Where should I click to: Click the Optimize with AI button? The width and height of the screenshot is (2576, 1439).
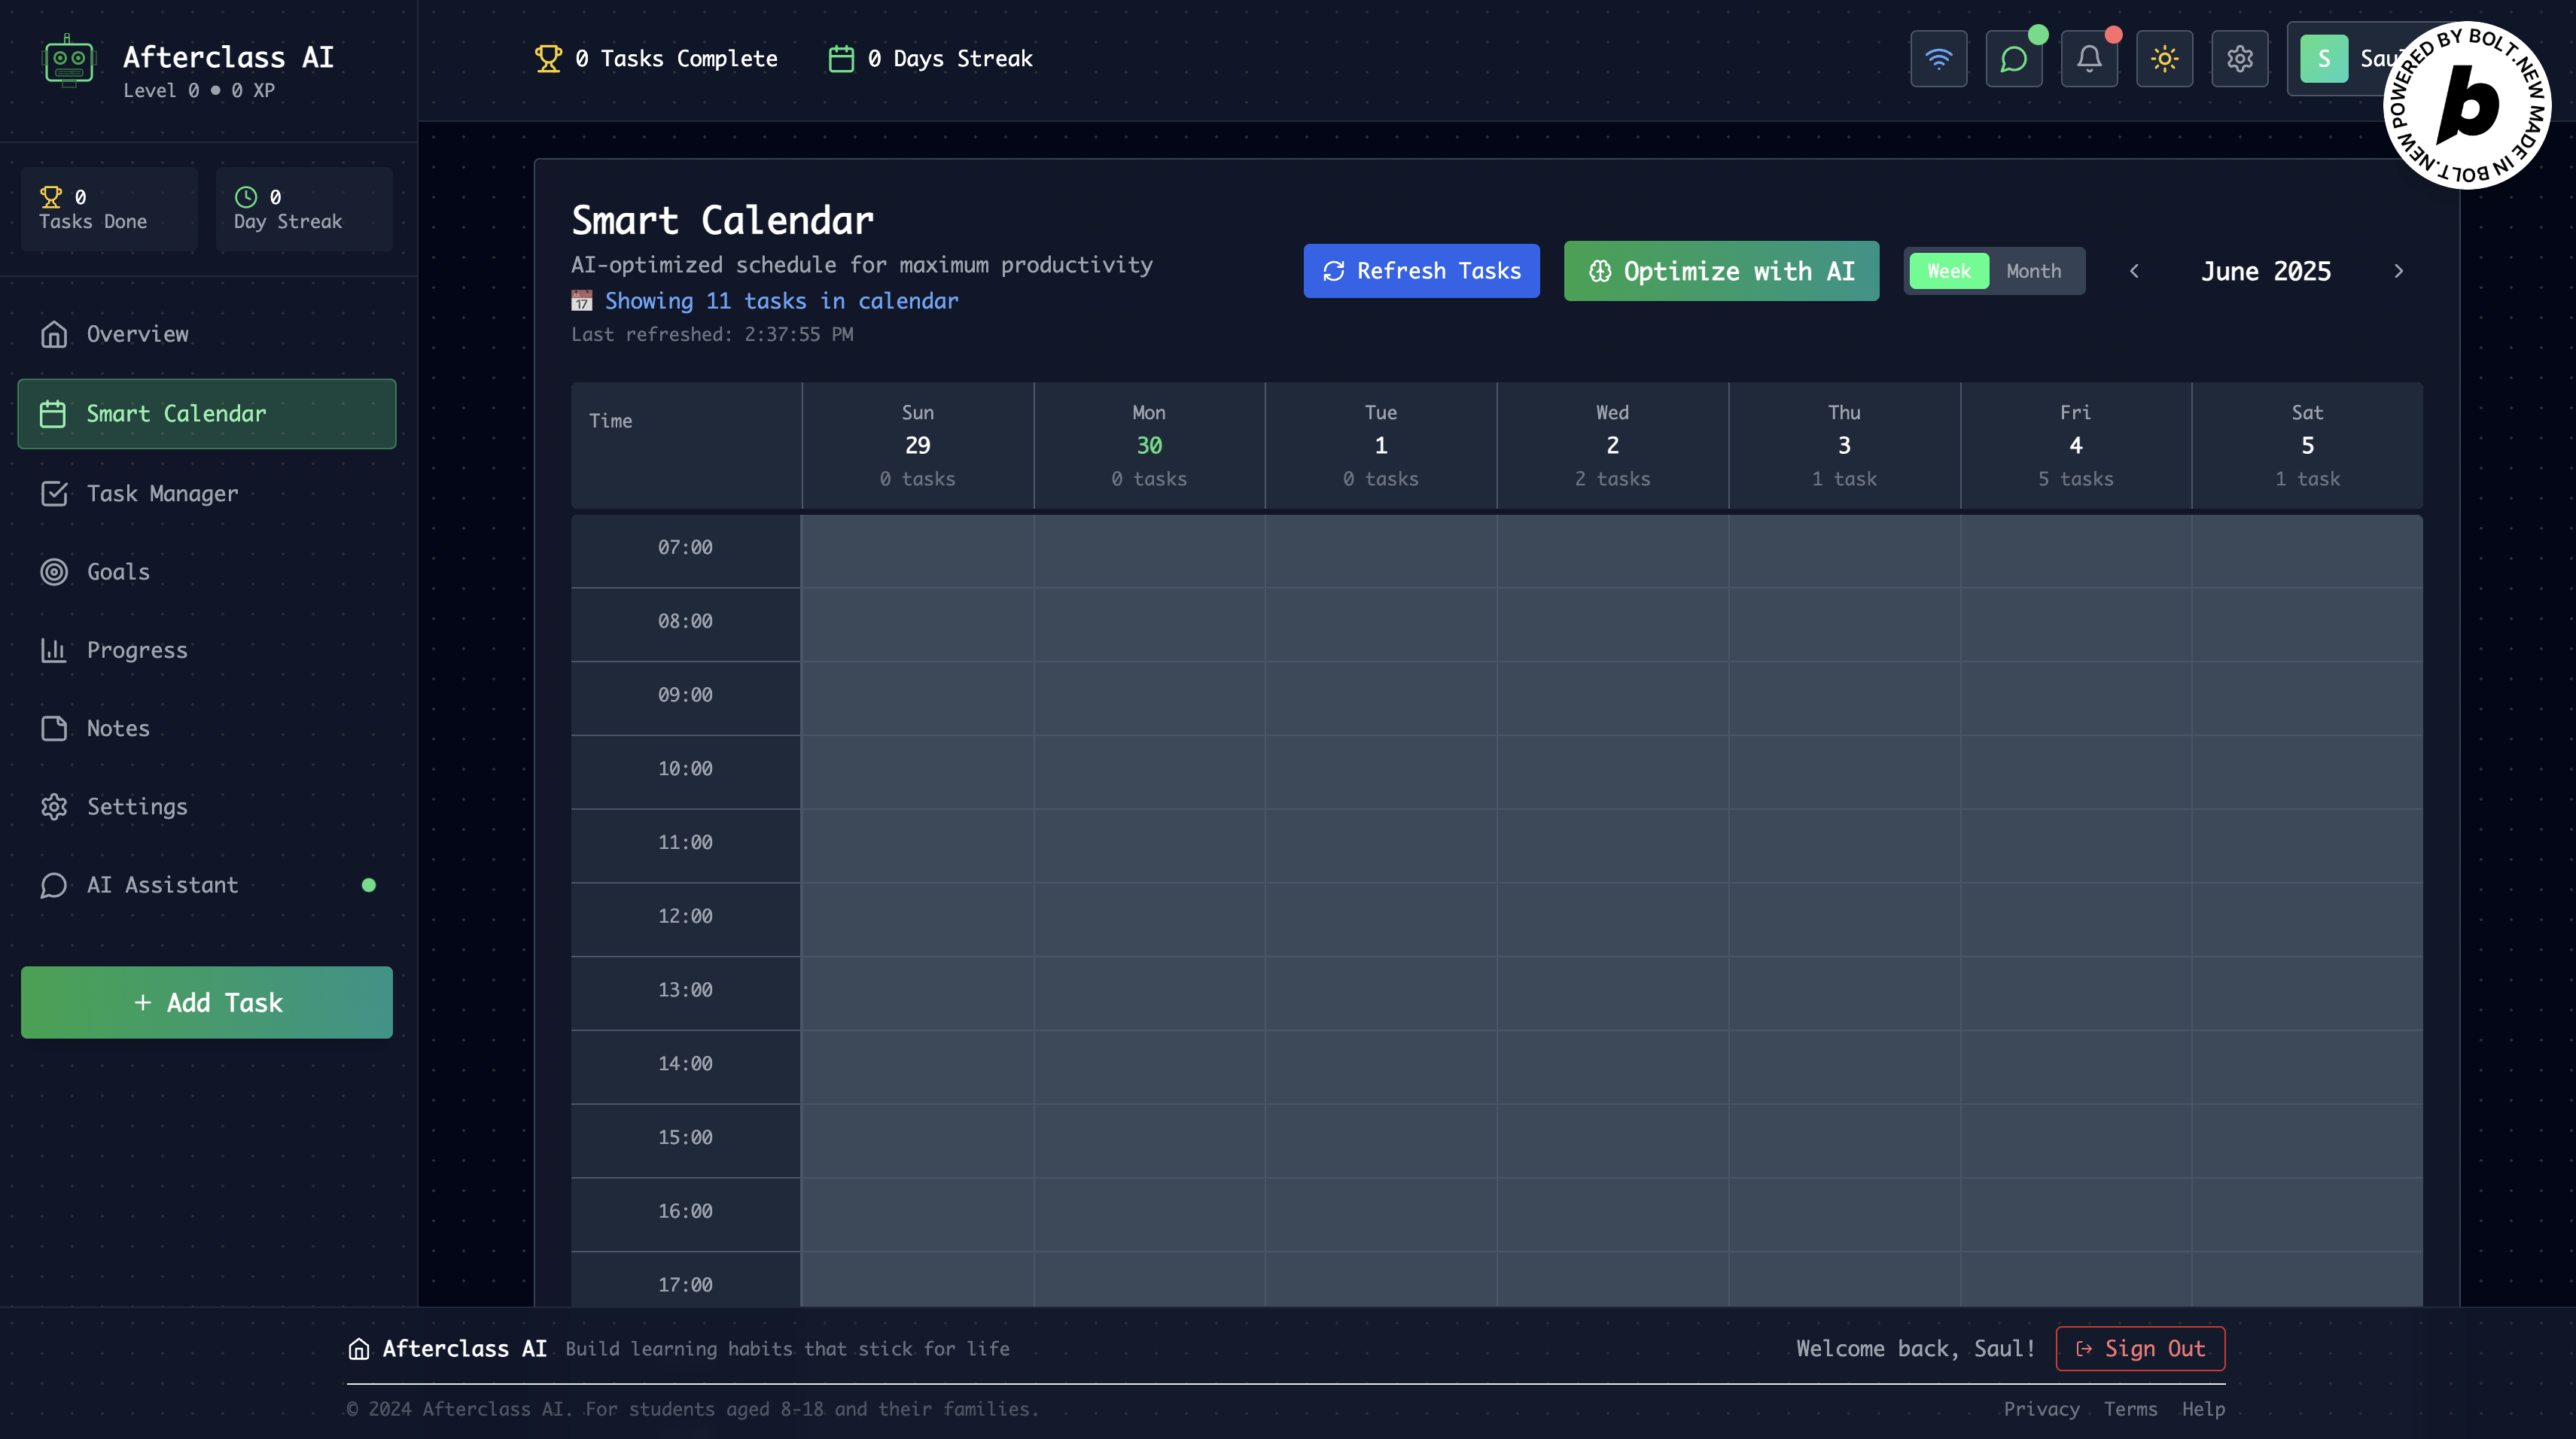1720,271
